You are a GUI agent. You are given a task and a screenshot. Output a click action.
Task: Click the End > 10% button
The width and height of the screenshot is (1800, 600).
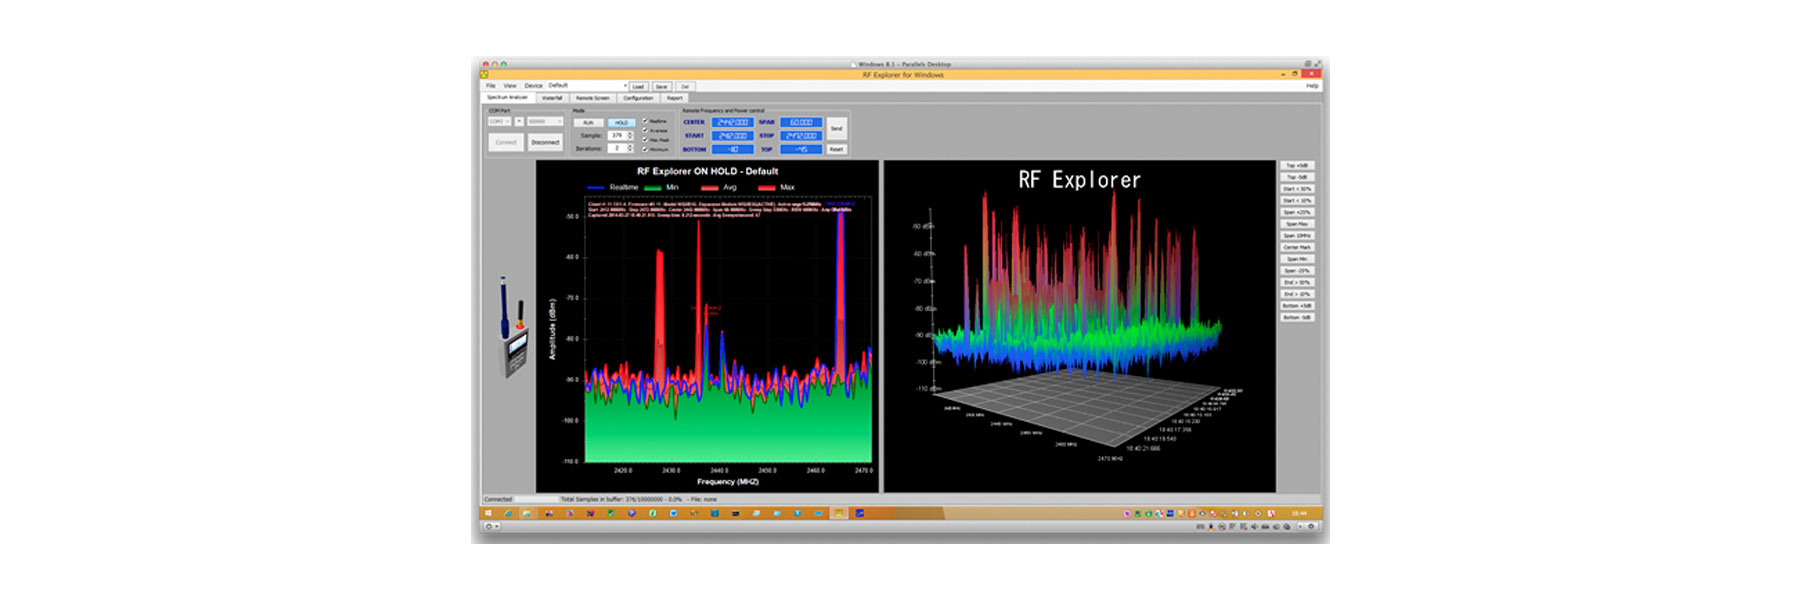[x=1297, y=294]
